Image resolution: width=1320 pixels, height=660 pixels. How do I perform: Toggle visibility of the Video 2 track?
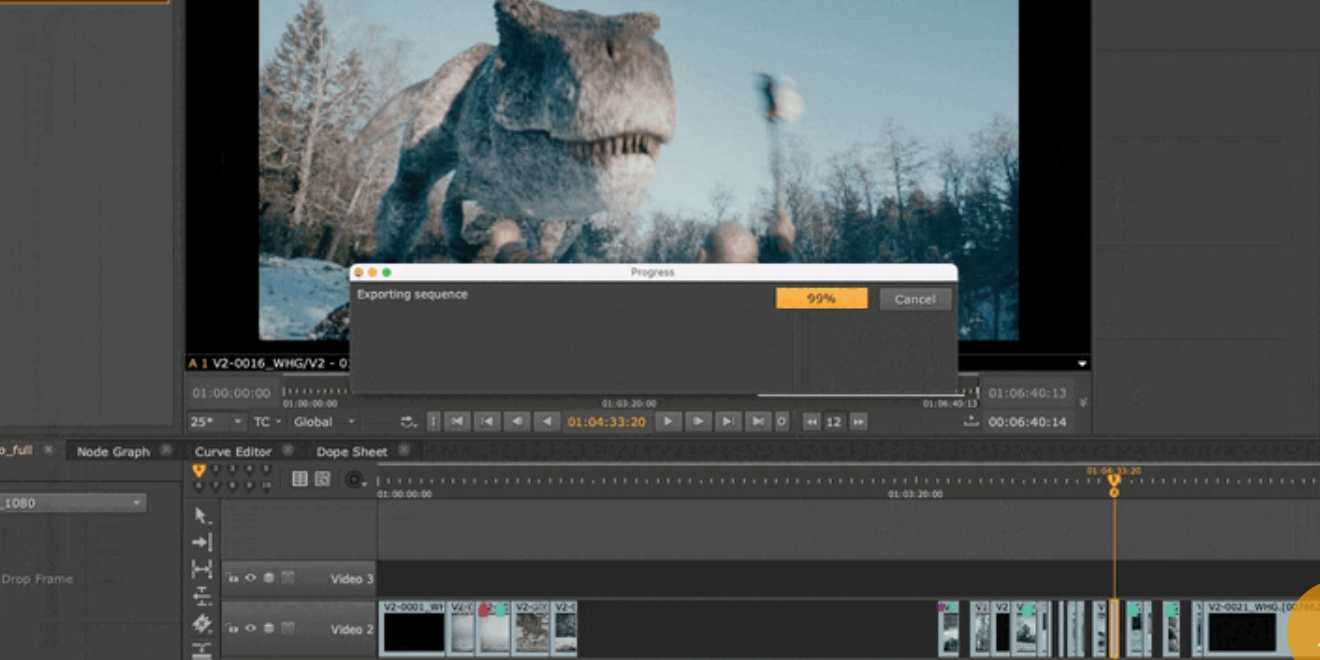point(250,629)
